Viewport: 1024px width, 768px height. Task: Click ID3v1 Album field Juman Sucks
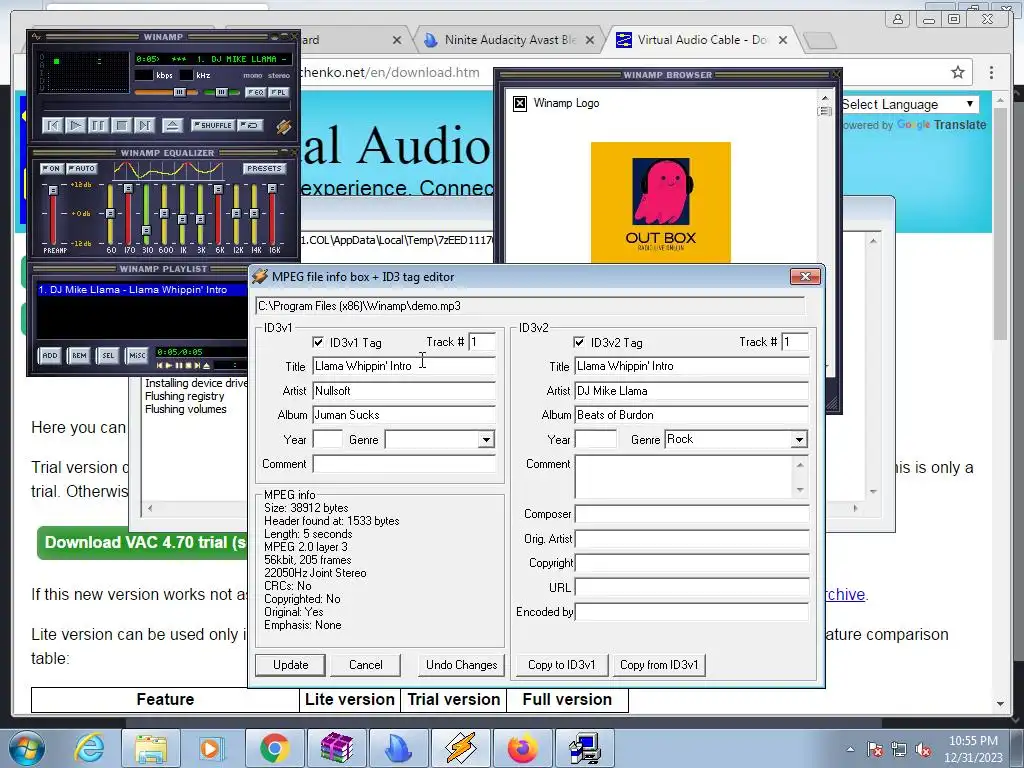(404, 415)
